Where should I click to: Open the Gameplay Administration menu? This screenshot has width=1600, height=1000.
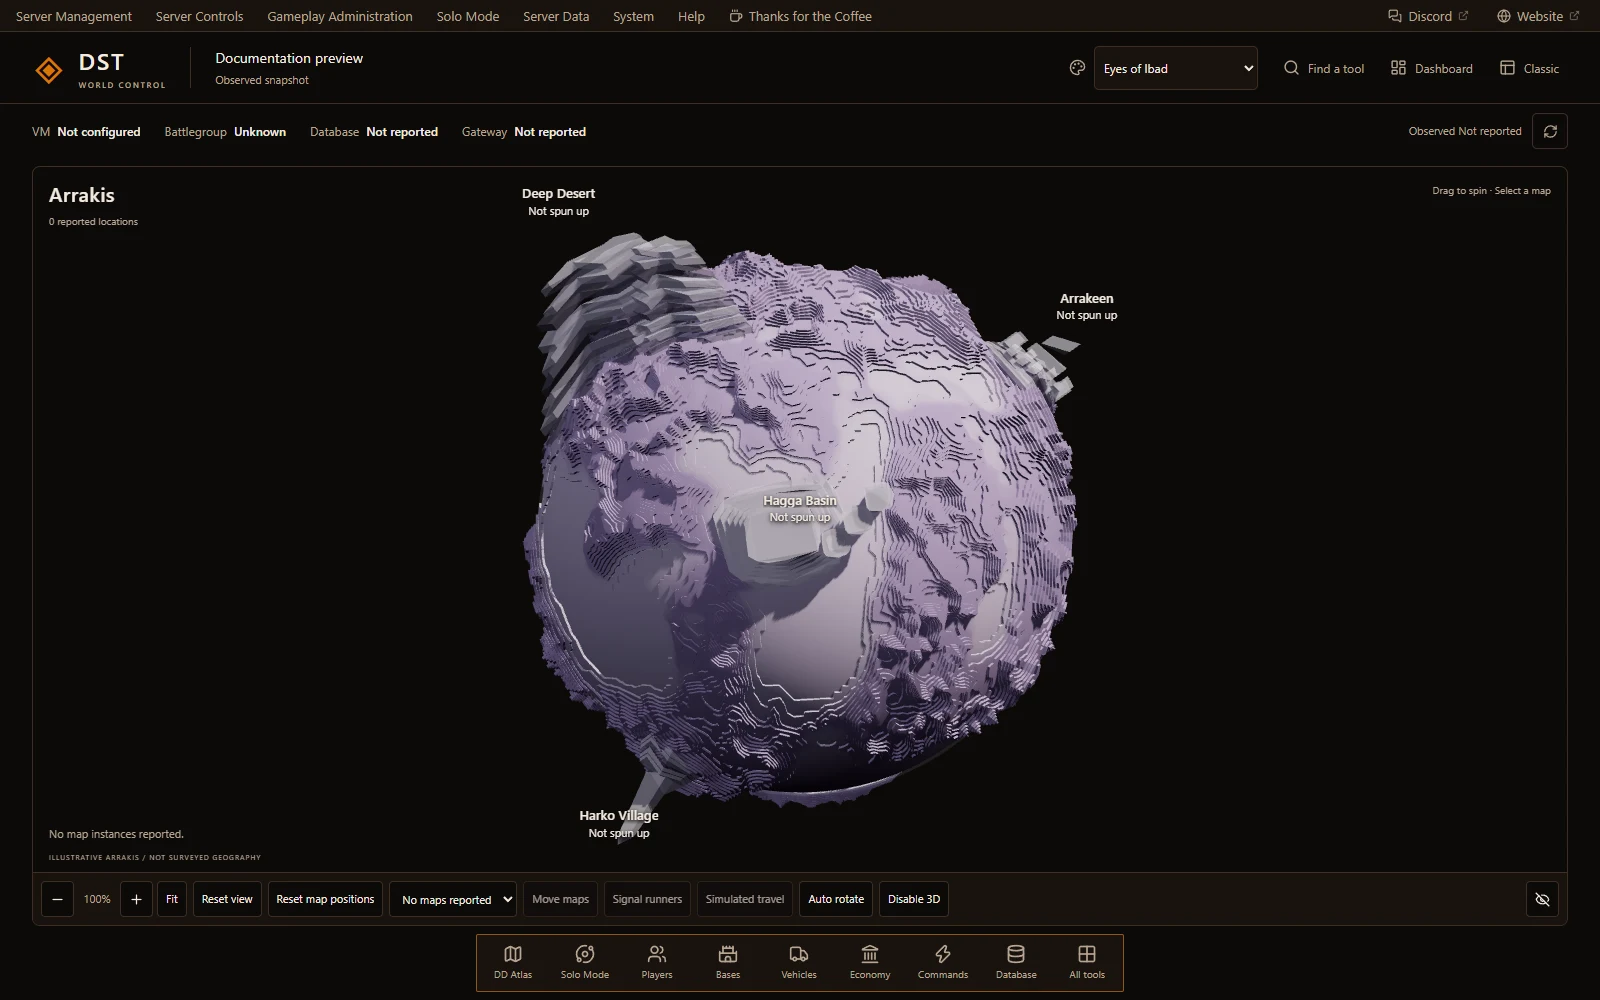click(x=340, y=16)
